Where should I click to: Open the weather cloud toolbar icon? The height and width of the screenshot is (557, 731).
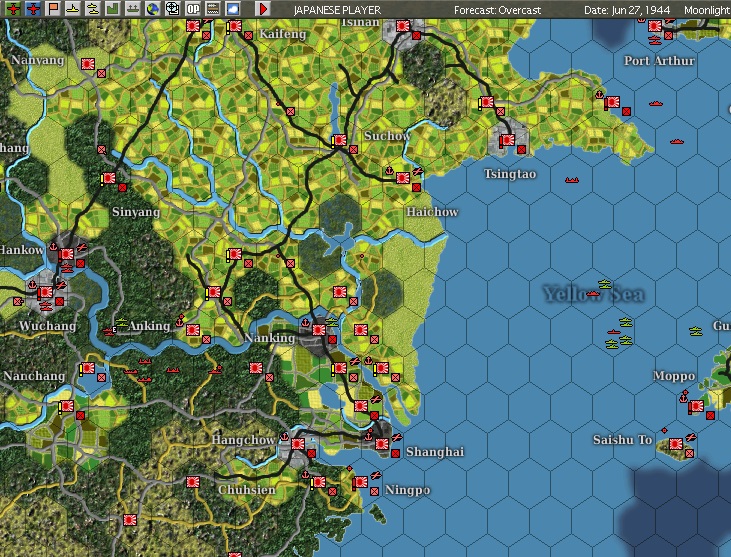pyautogui.click(x=233, y=8)
